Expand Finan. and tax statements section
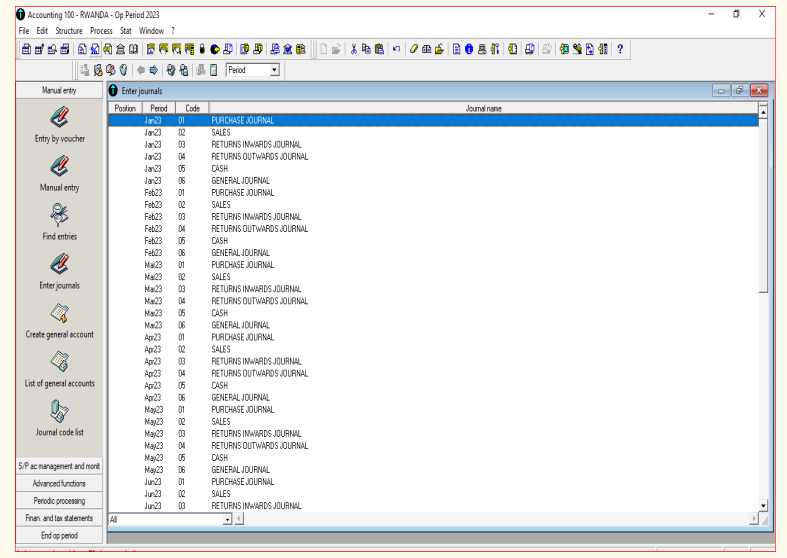This screenshot has height=558, width=787. pos(59,518)
